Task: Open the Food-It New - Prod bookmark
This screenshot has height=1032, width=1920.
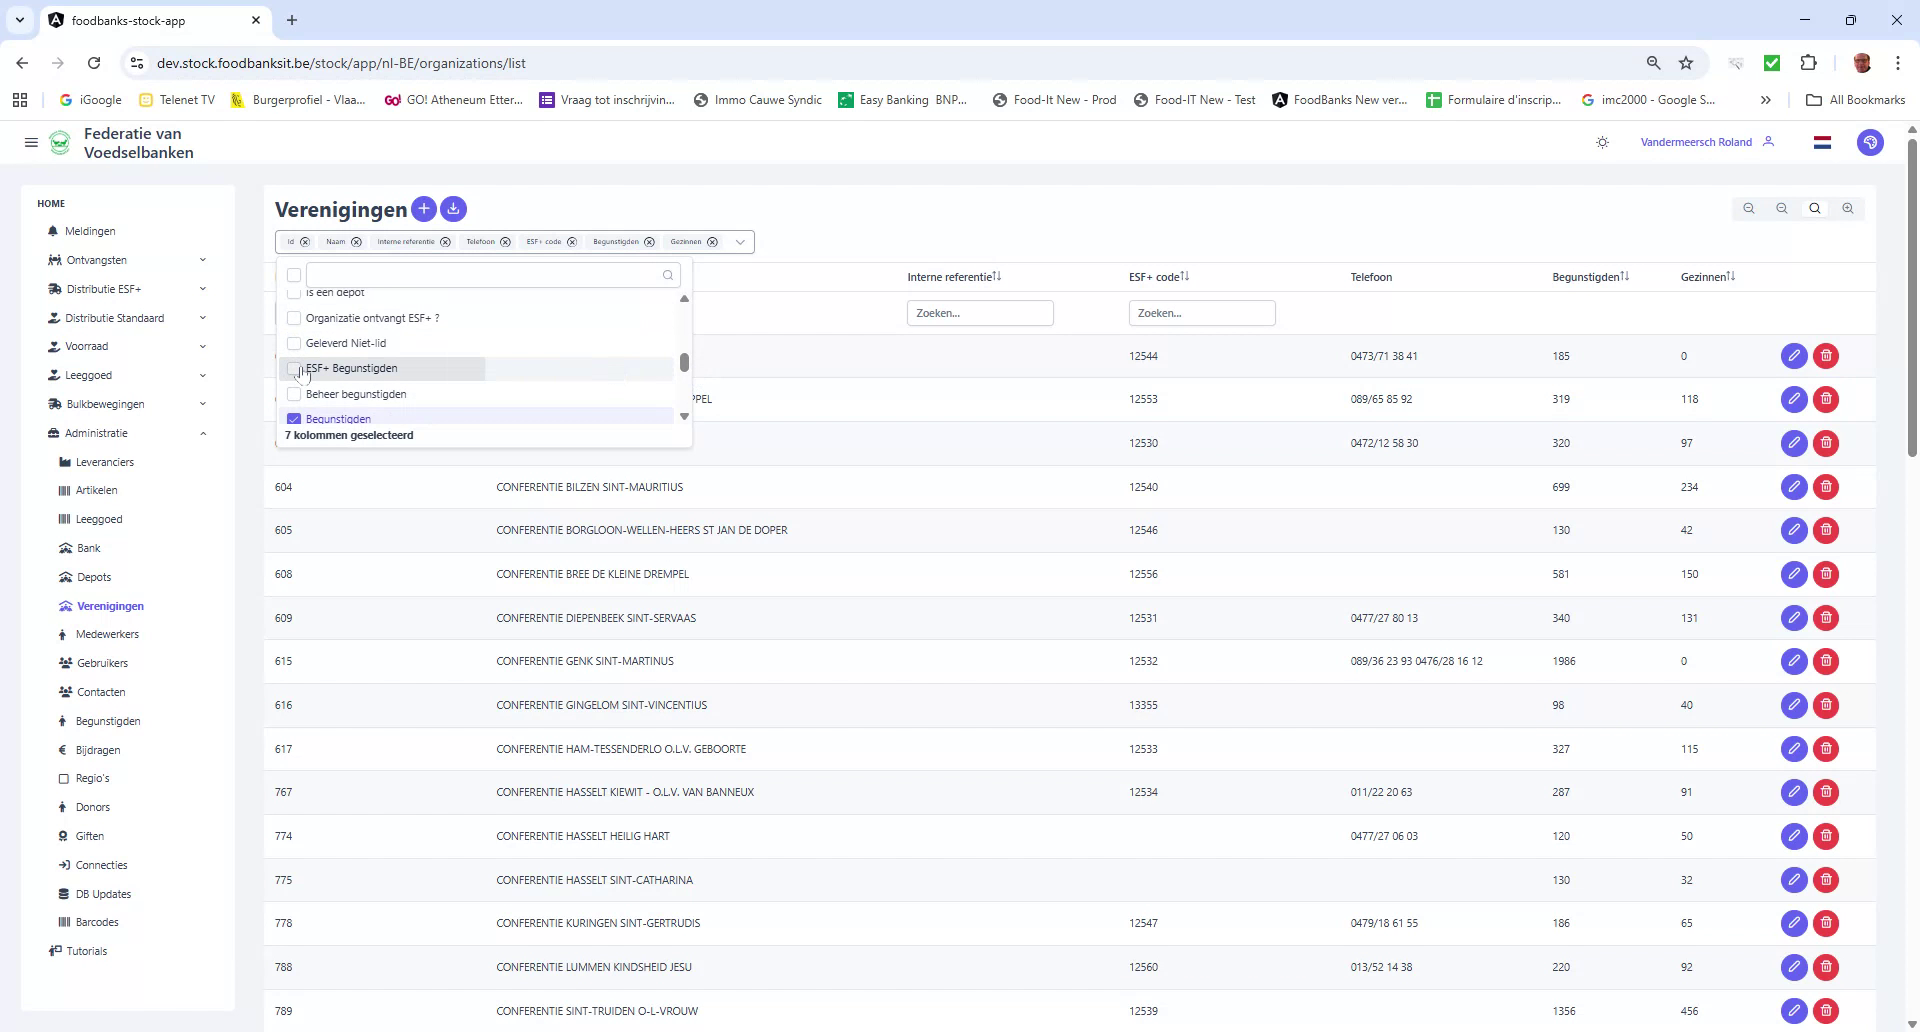Action: [x=1054, y=99]
